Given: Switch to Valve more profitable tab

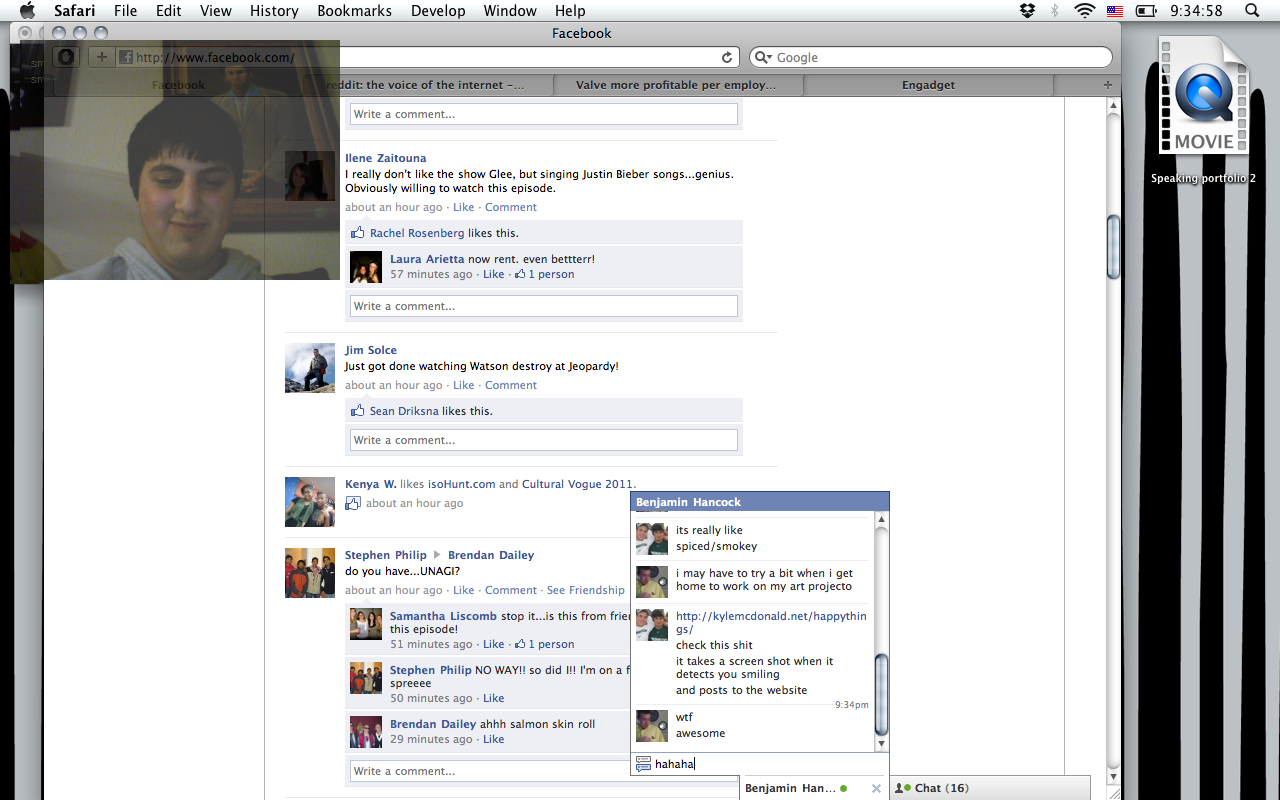Looking at the screenshot, I should tap(675, 85).
